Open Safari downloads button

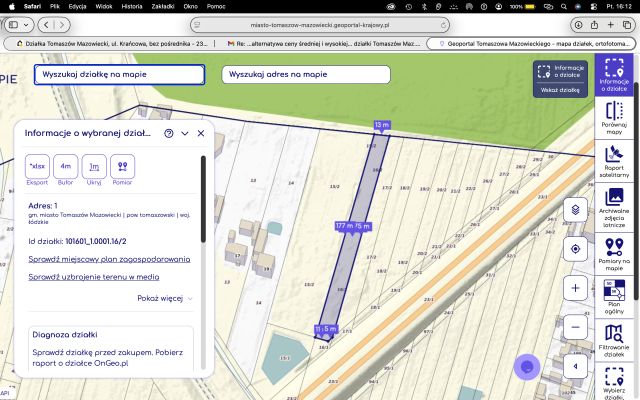(578, 25)
